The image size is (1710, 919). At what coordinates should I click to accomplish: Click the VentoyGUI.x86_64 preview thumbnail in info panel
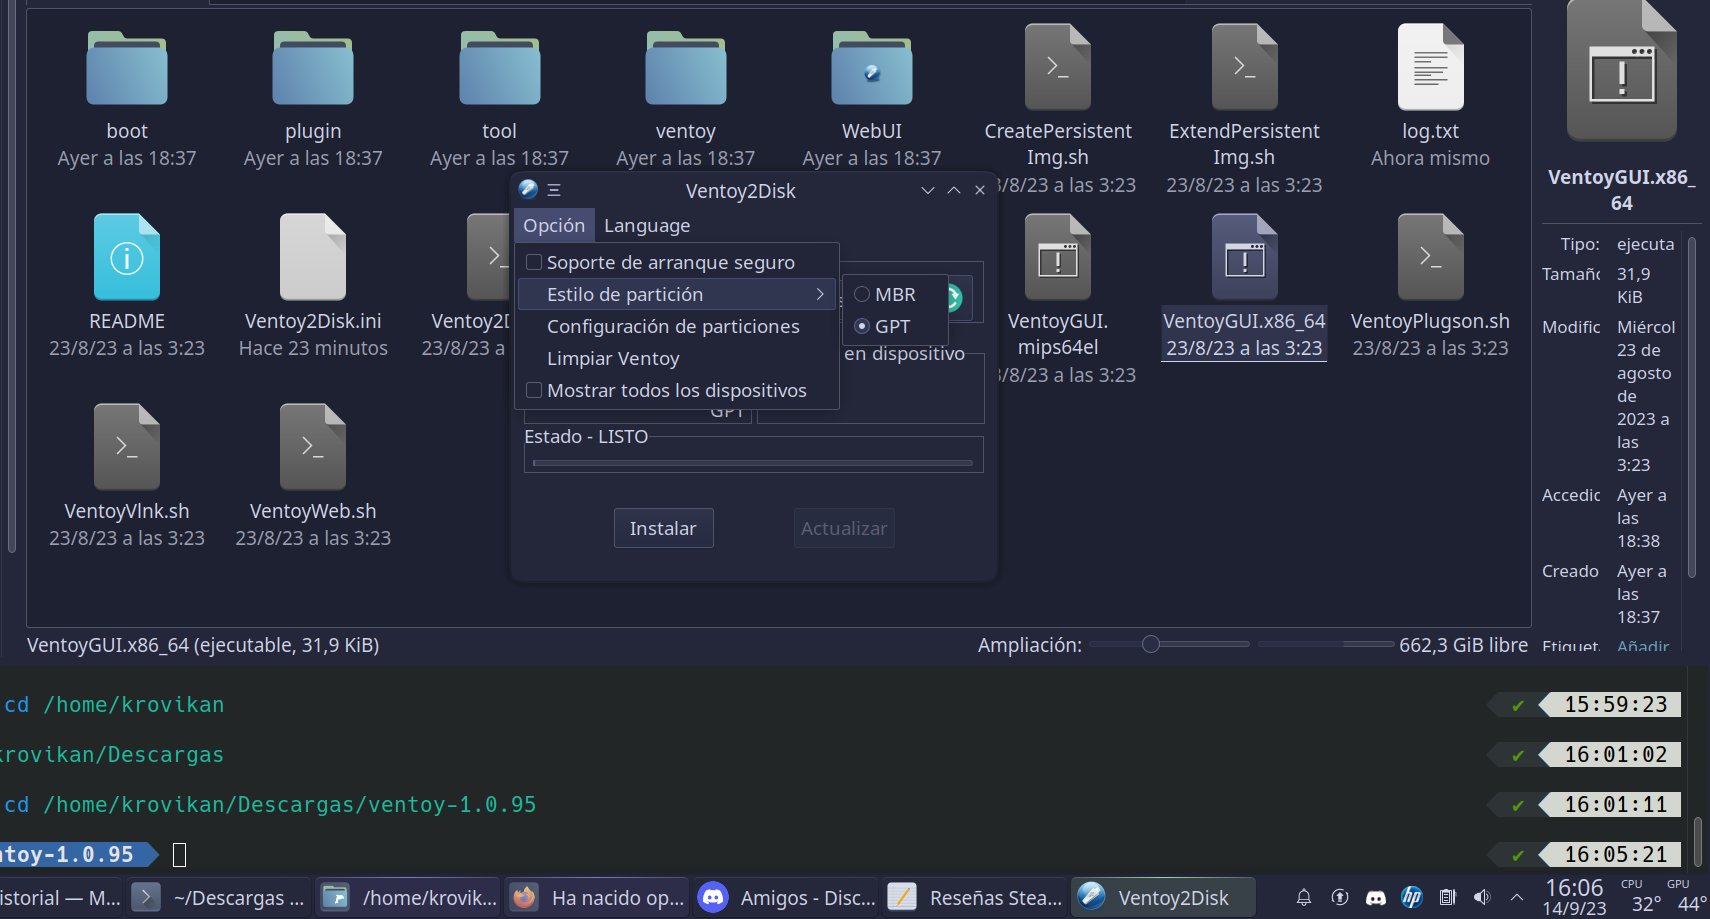[x=1621, y=70]
